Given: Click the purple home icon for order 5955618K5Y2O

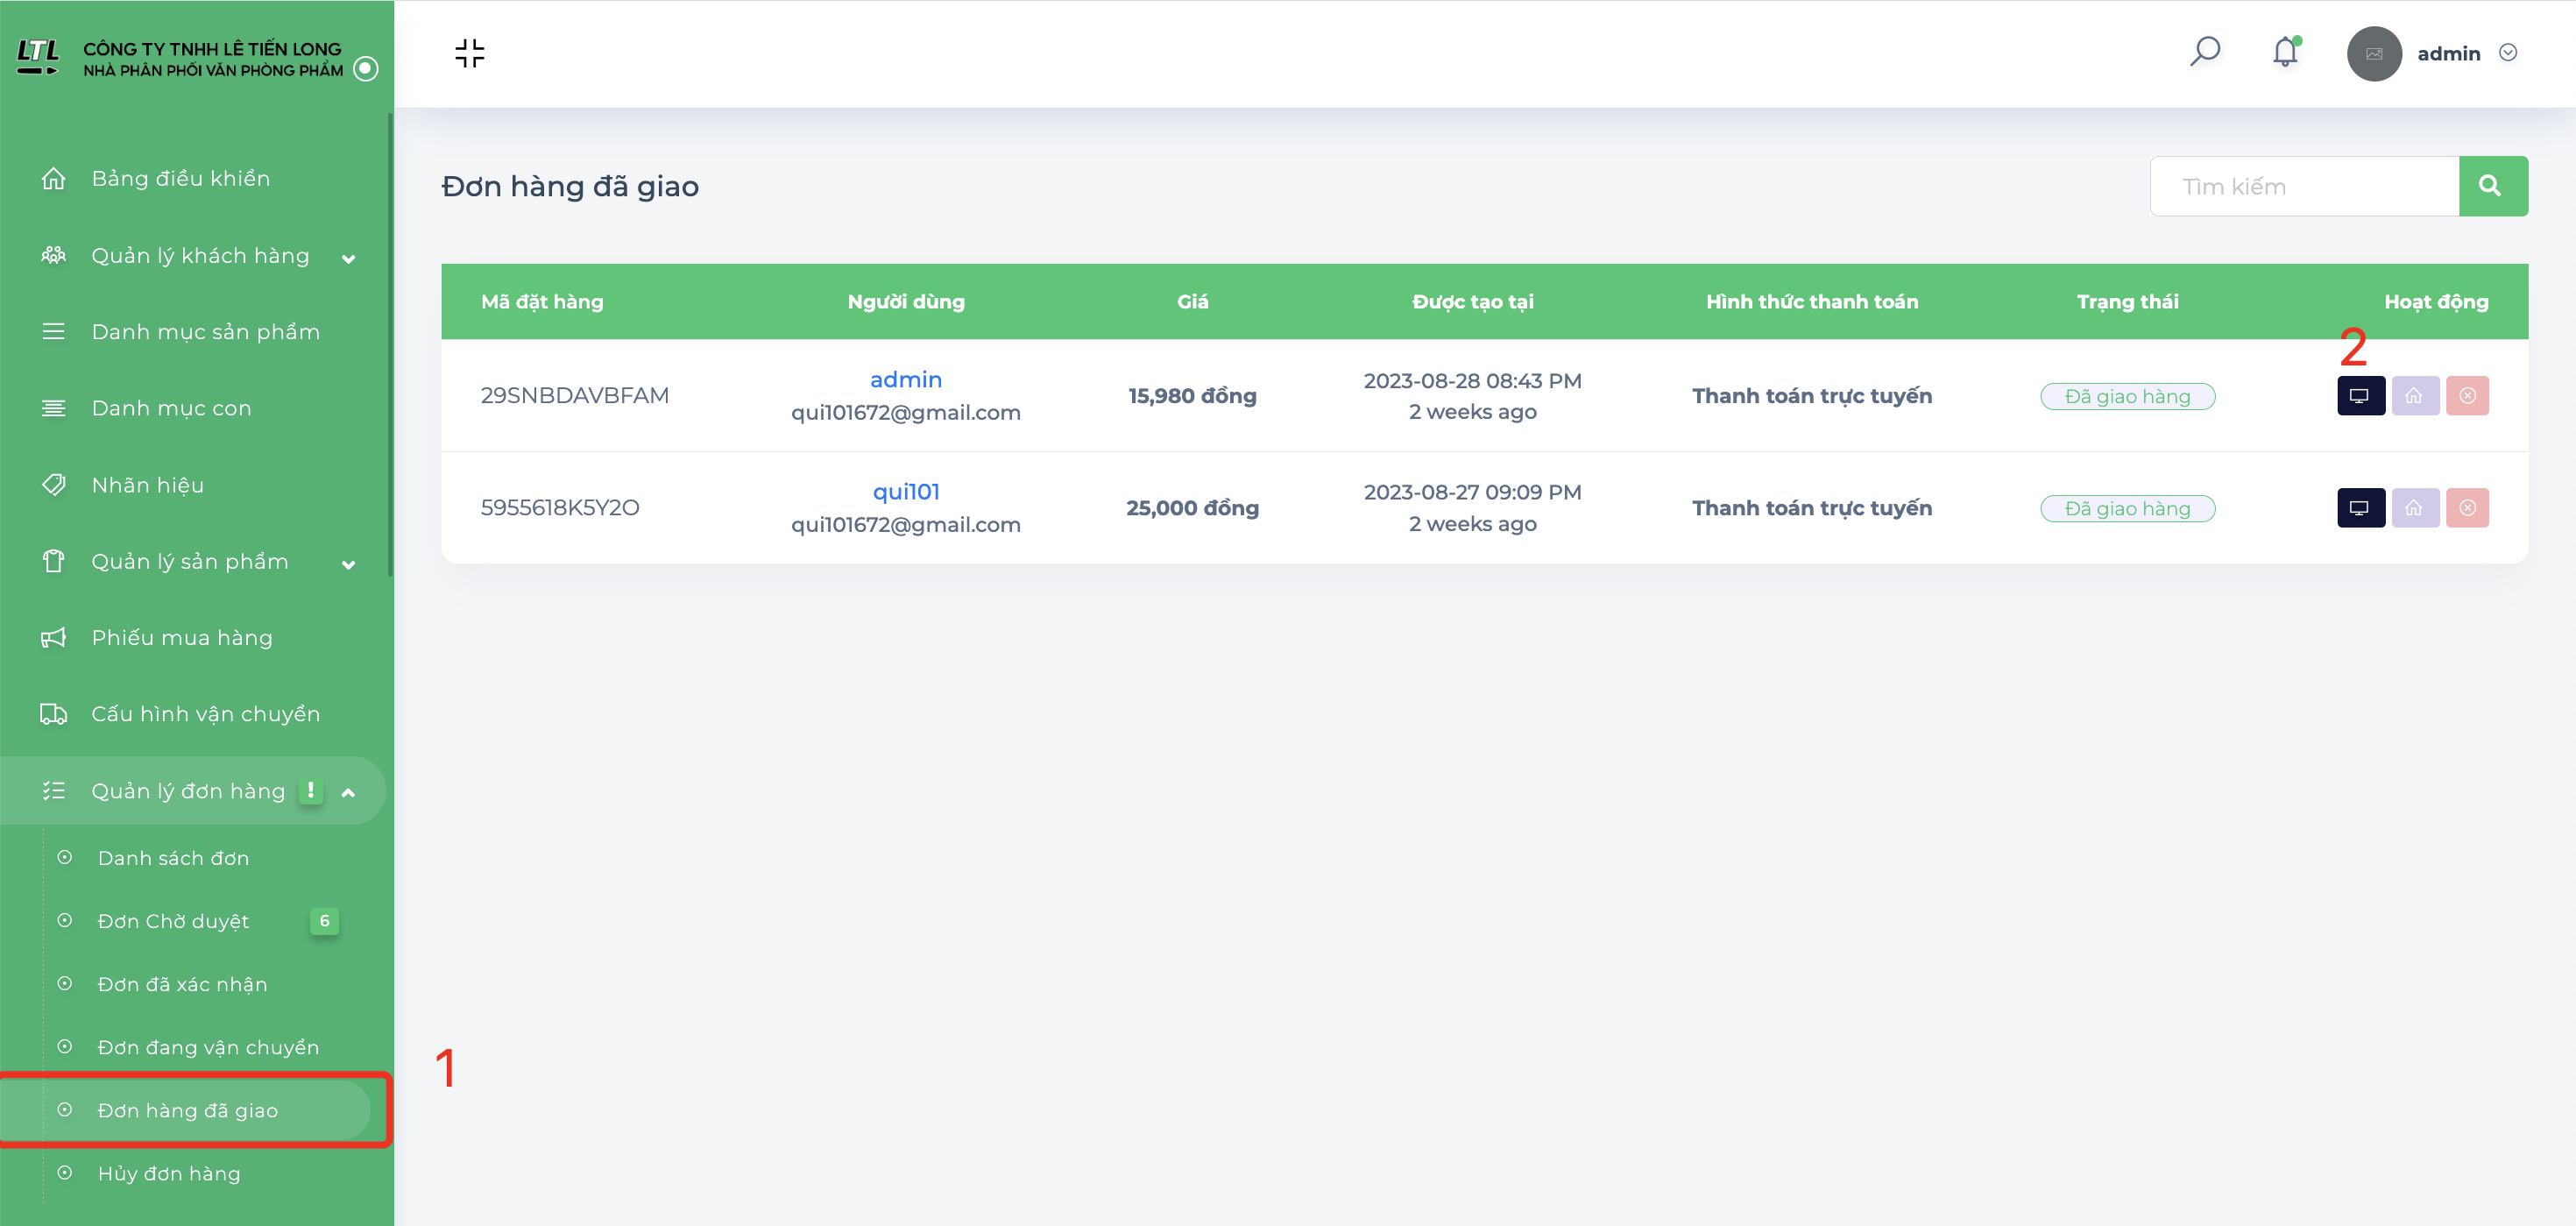Looking at the screenshot, I should click(2414, 508).
